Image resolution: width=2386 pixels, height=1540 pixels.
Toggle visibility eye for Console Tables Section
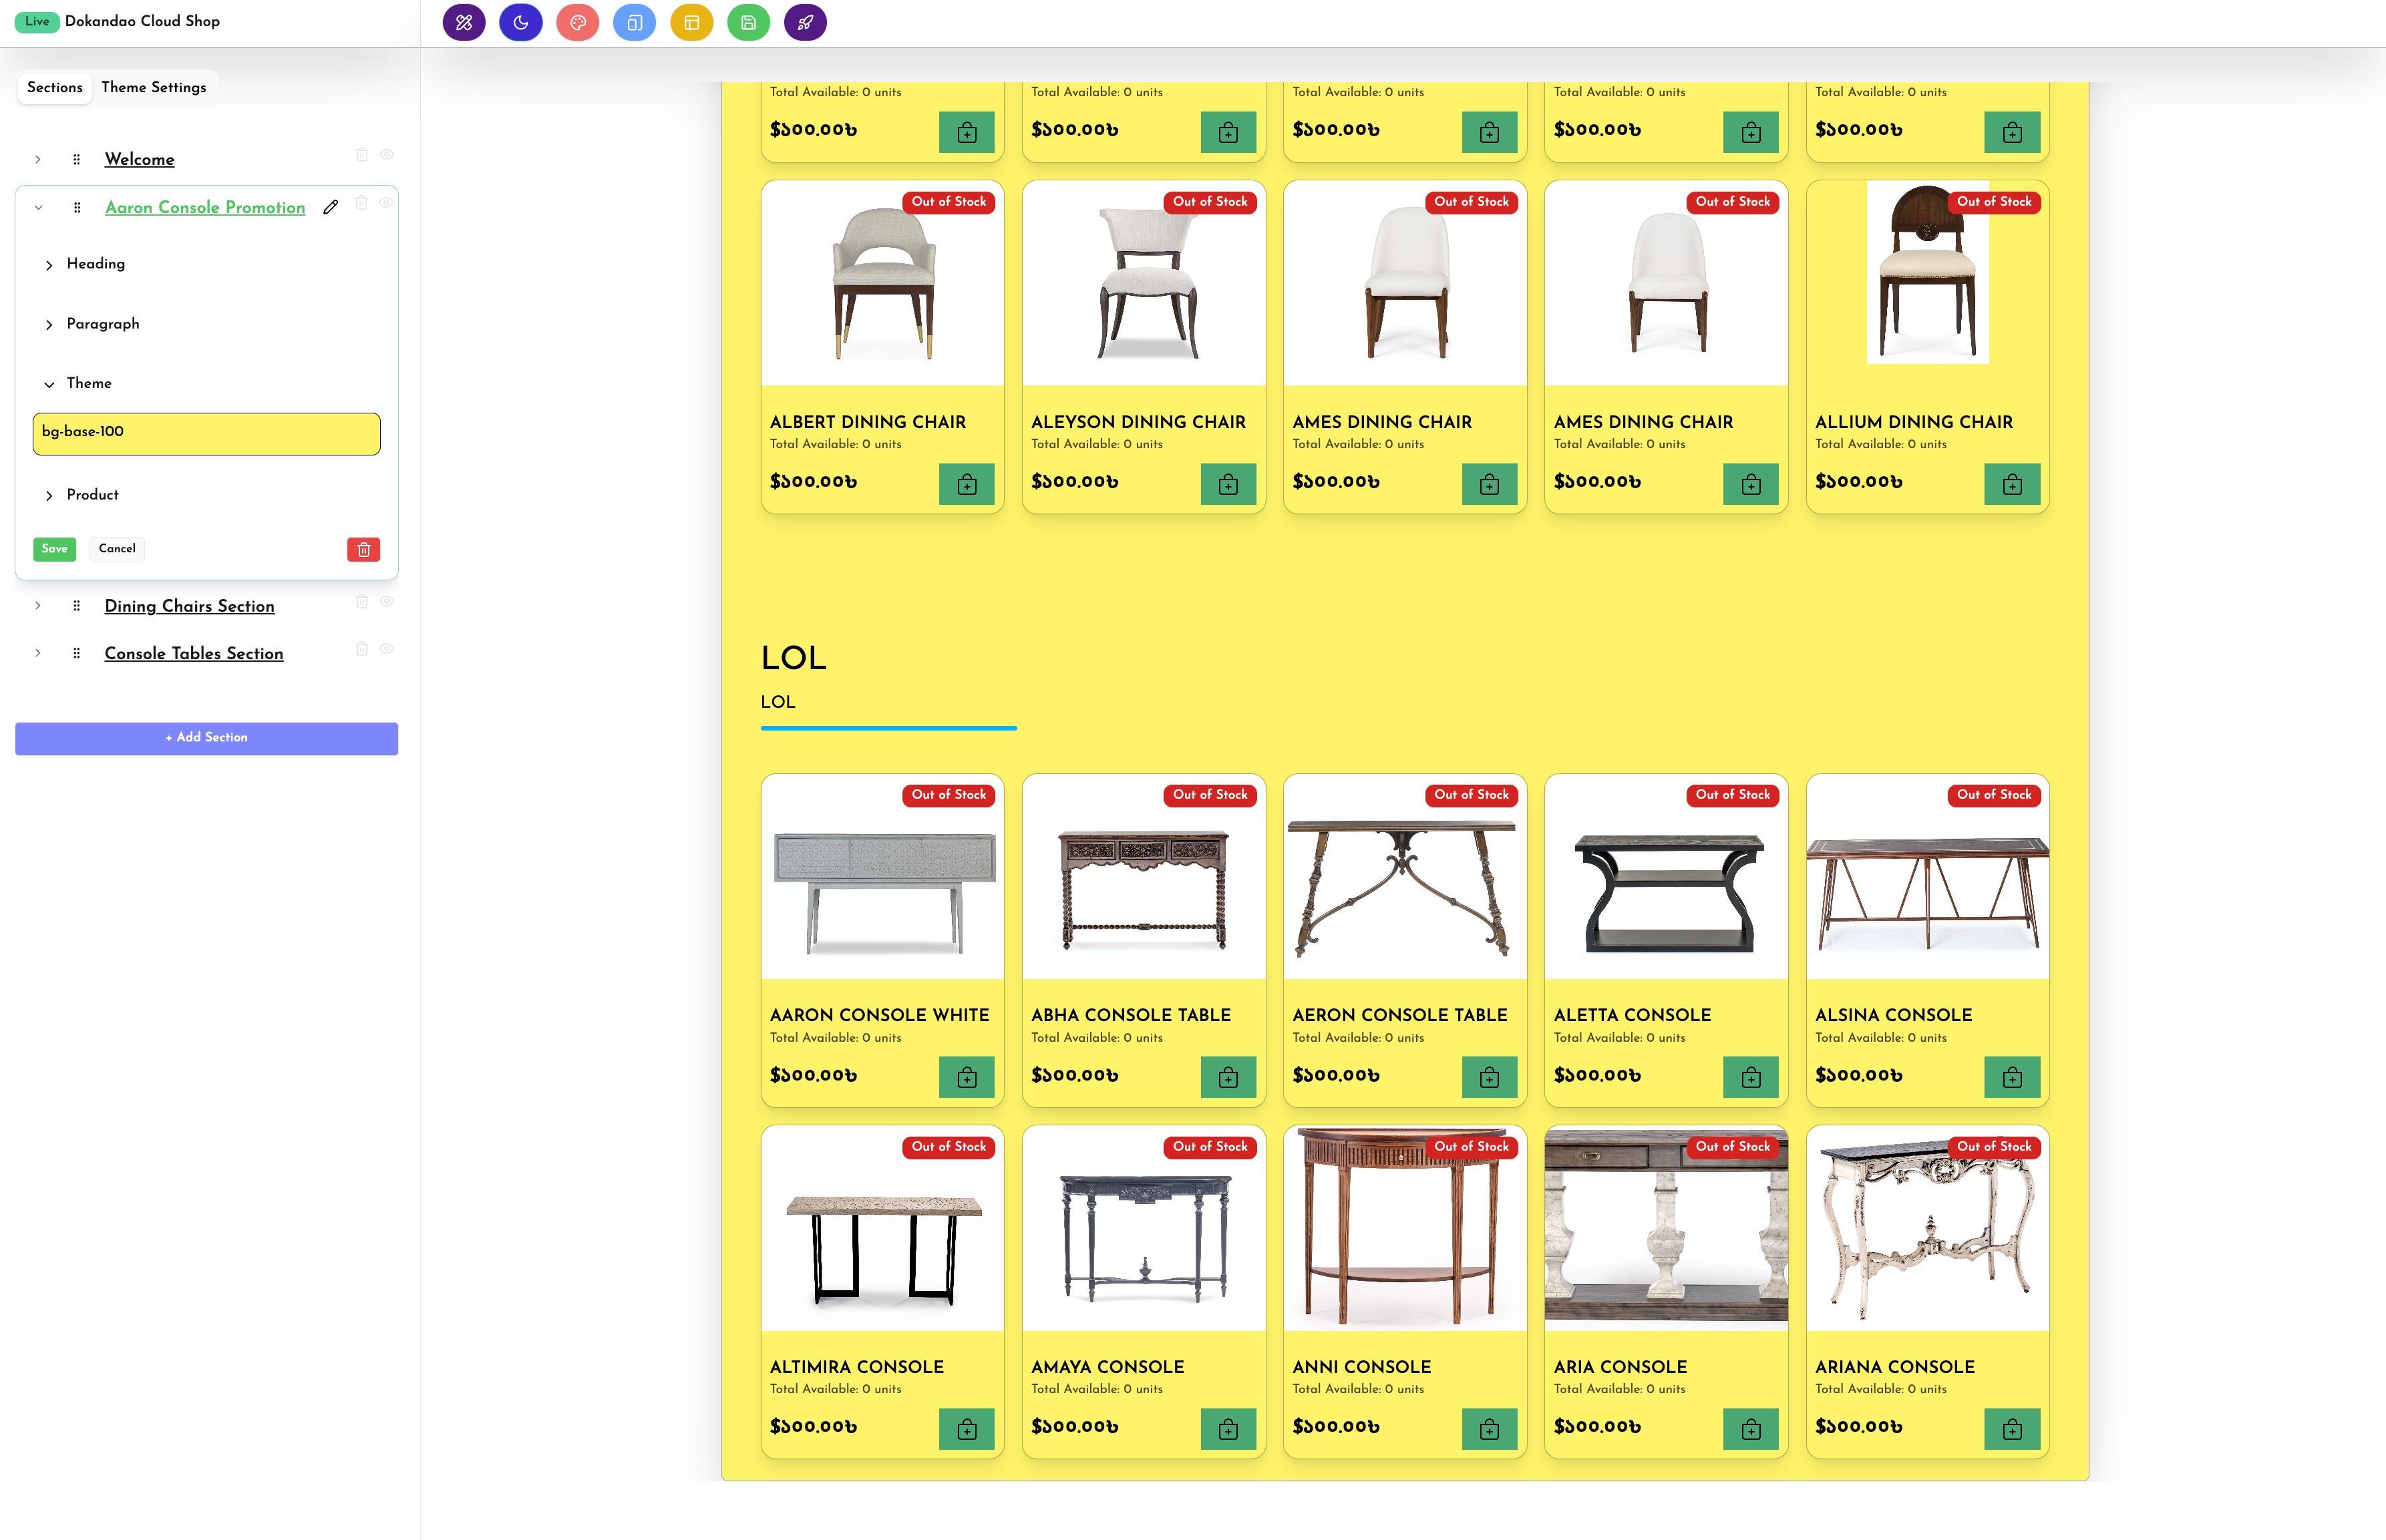coord(387,649)
